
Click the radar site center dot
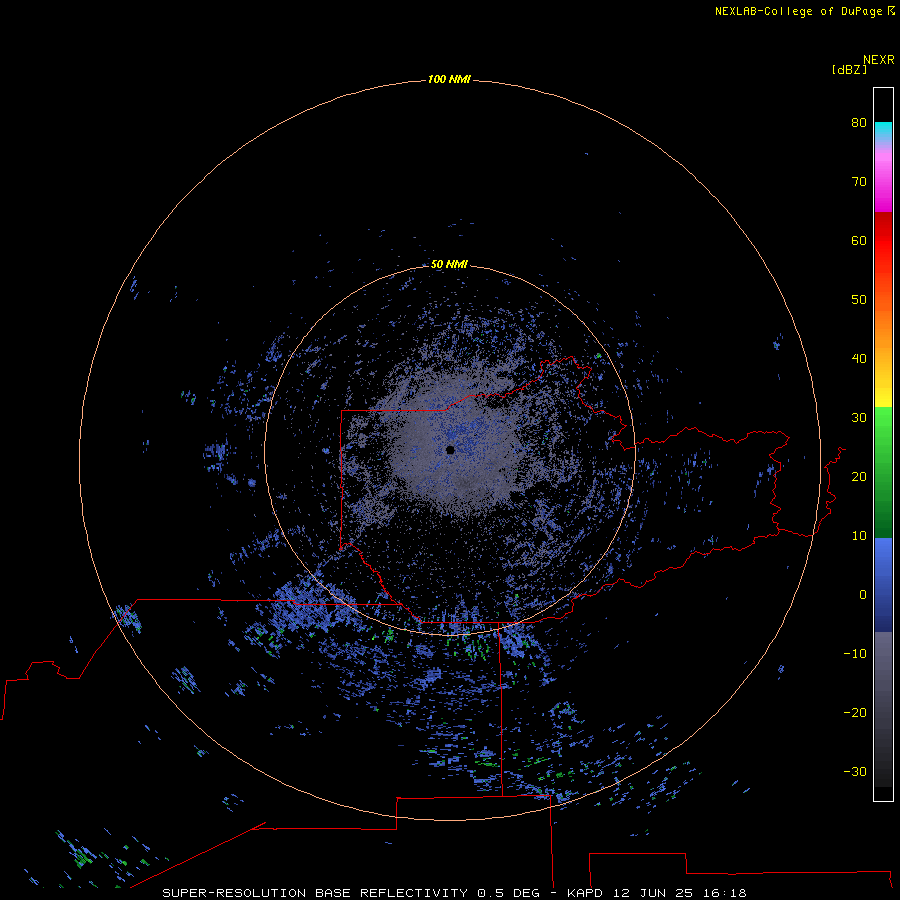[x=450, y=450]
